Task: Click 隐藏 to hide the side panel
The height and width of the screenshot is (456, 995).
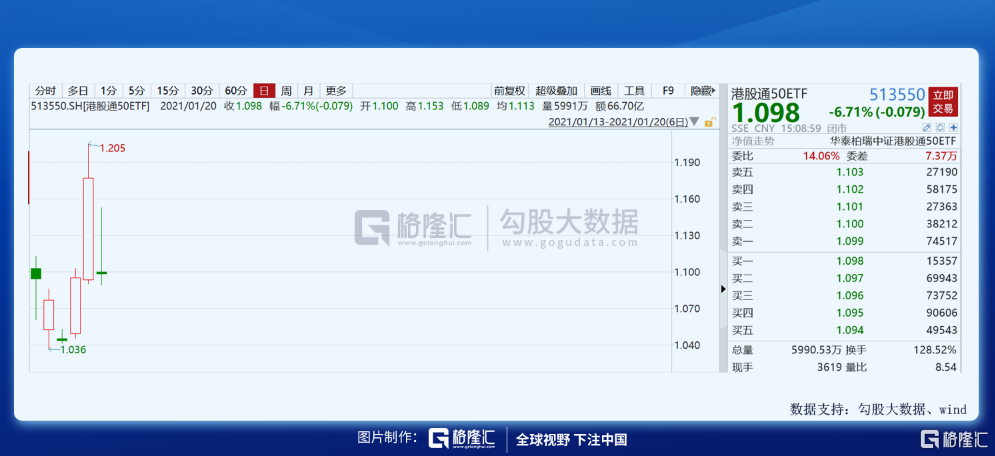Action: [702, 91]
